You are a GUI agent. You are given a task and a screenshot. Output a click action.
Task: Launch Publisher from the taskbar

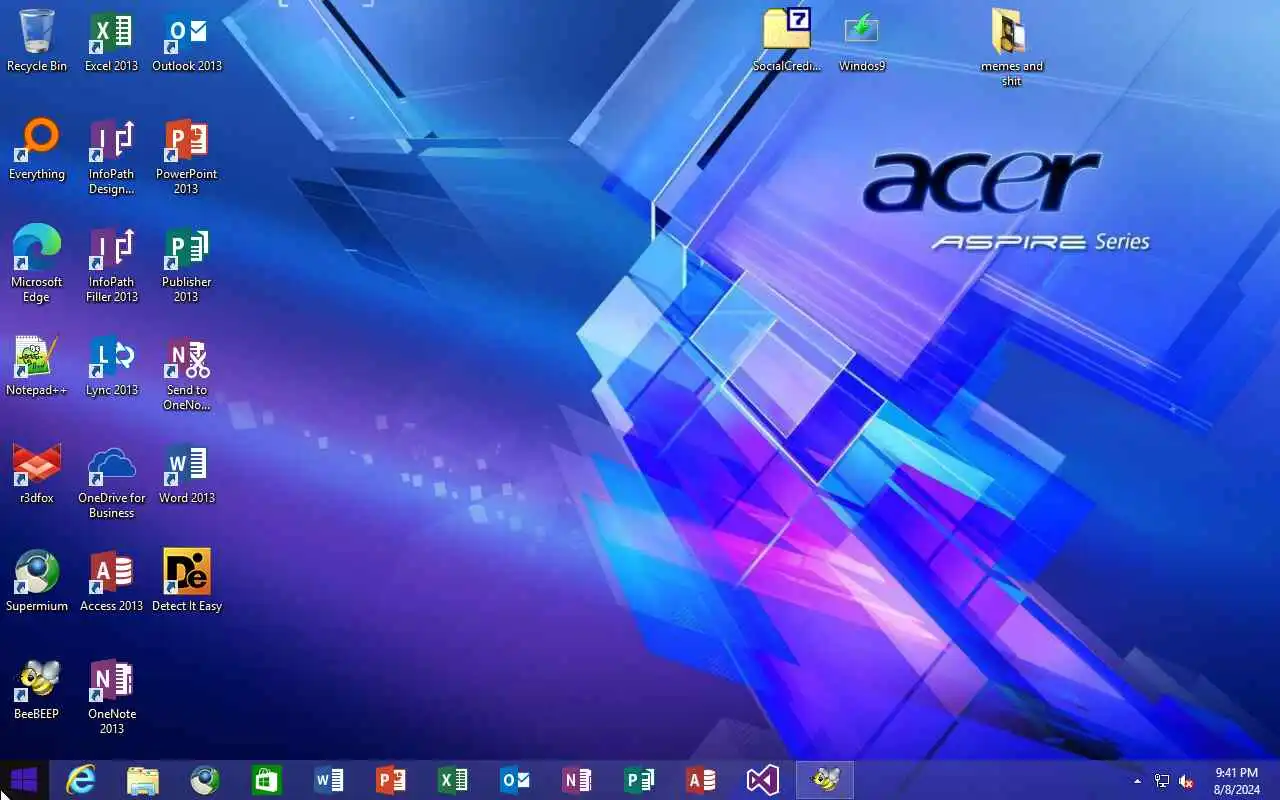click(x=639, y=780)
